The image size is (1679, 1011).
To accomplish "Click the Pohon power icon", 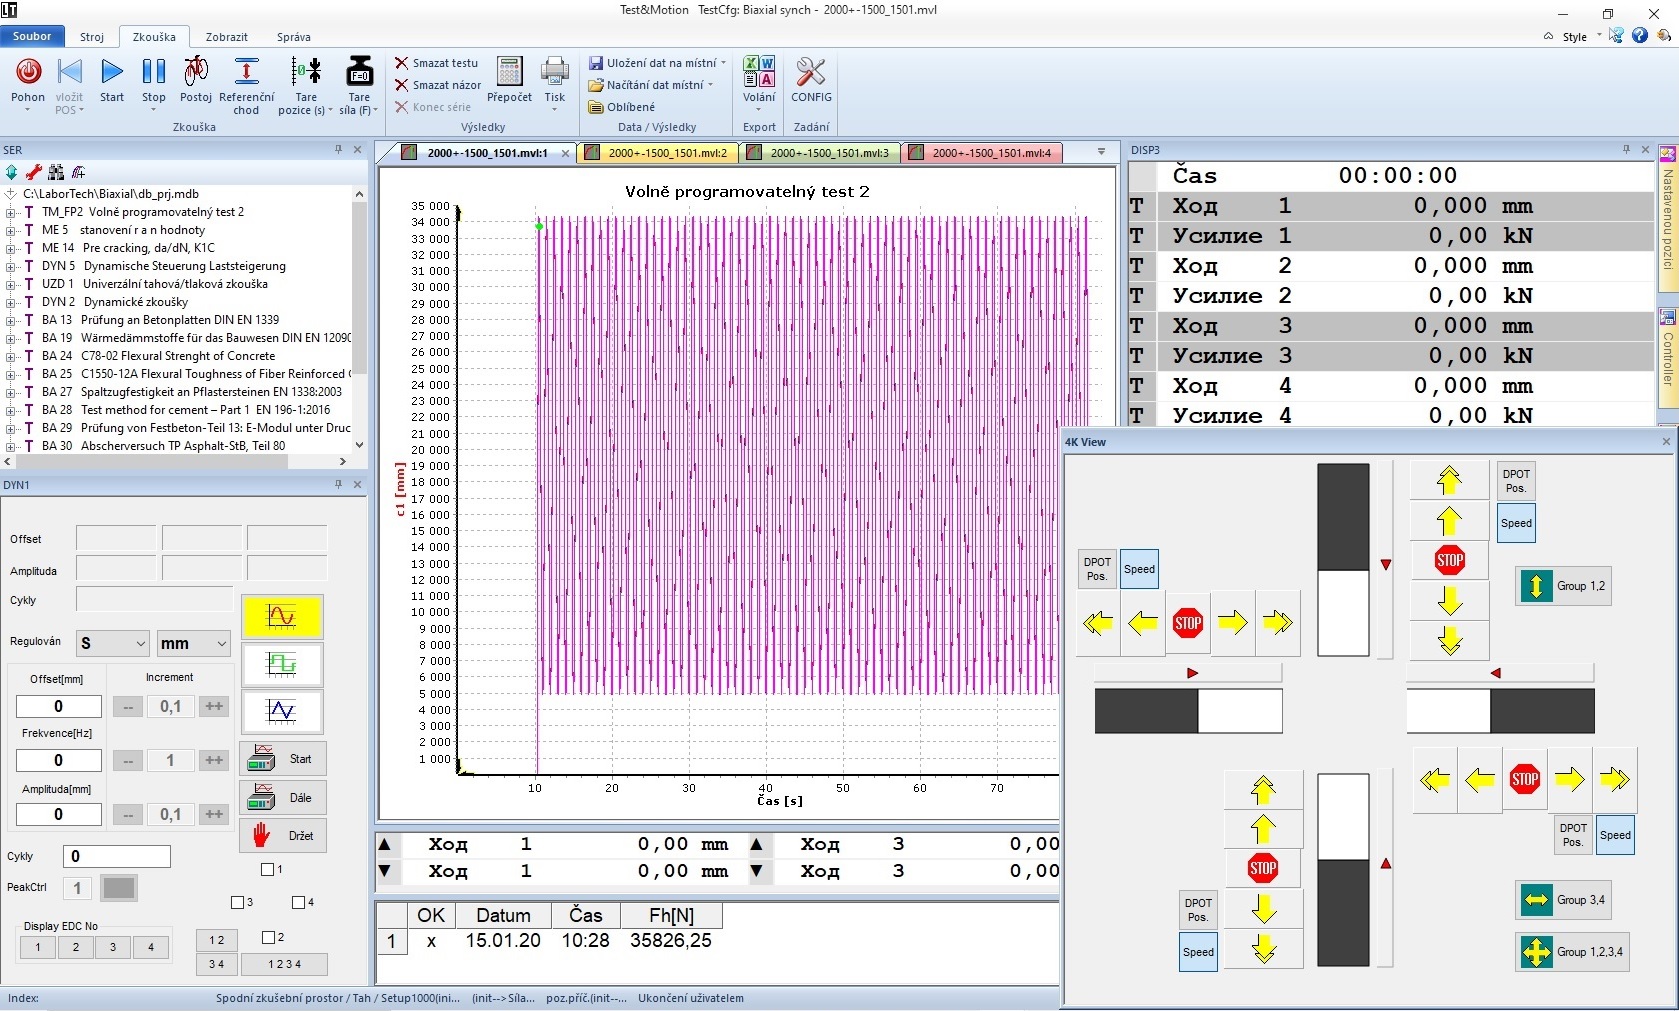I will pos(28,71).
